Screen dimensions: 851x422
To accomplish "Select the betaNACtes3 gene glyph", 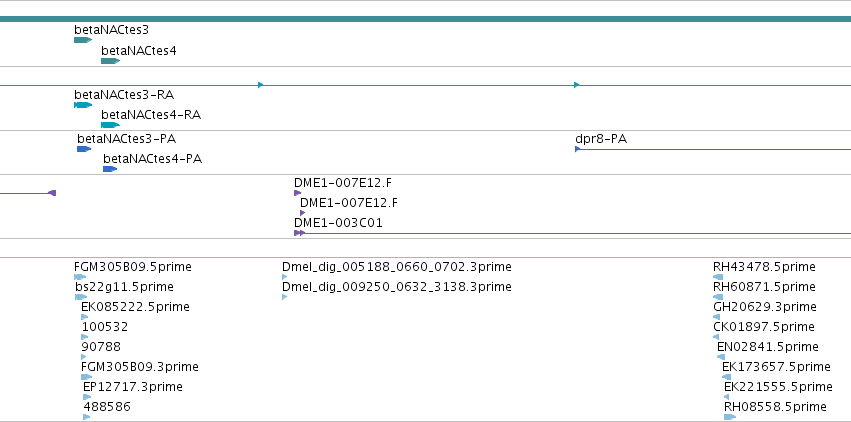I will [83, 40].
